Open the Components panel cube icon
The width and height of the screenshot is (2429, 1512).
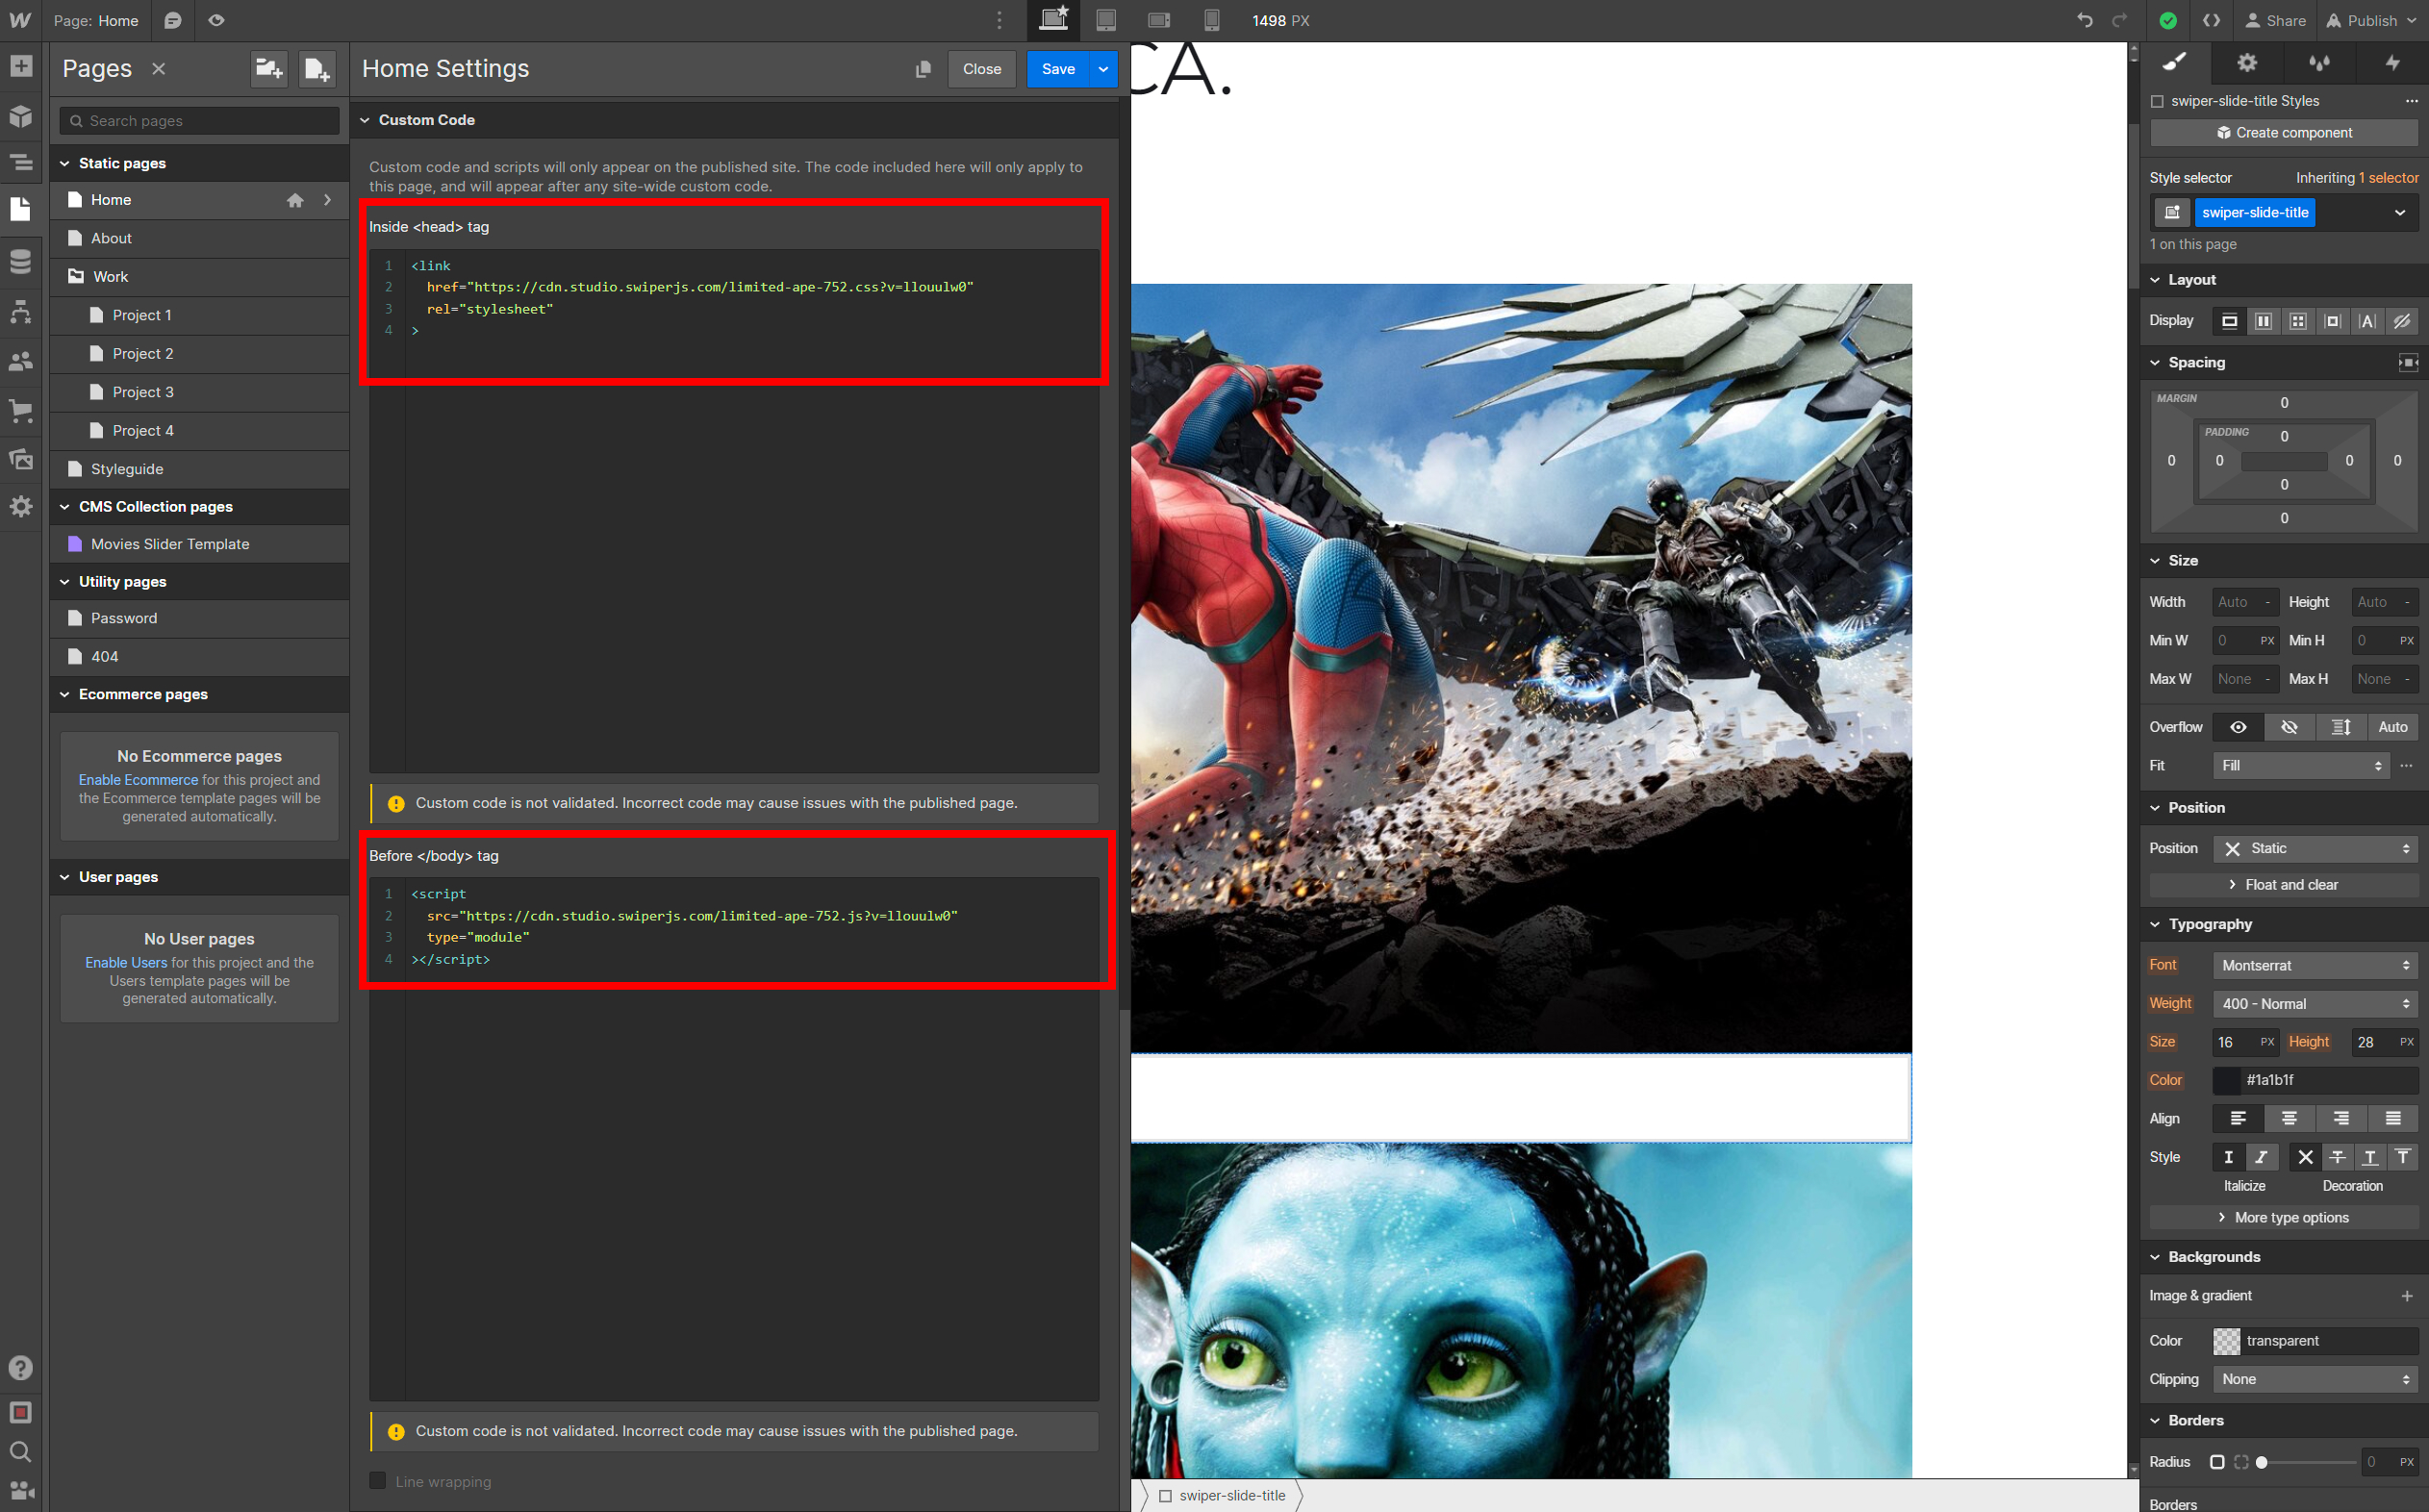click(20, 116)
